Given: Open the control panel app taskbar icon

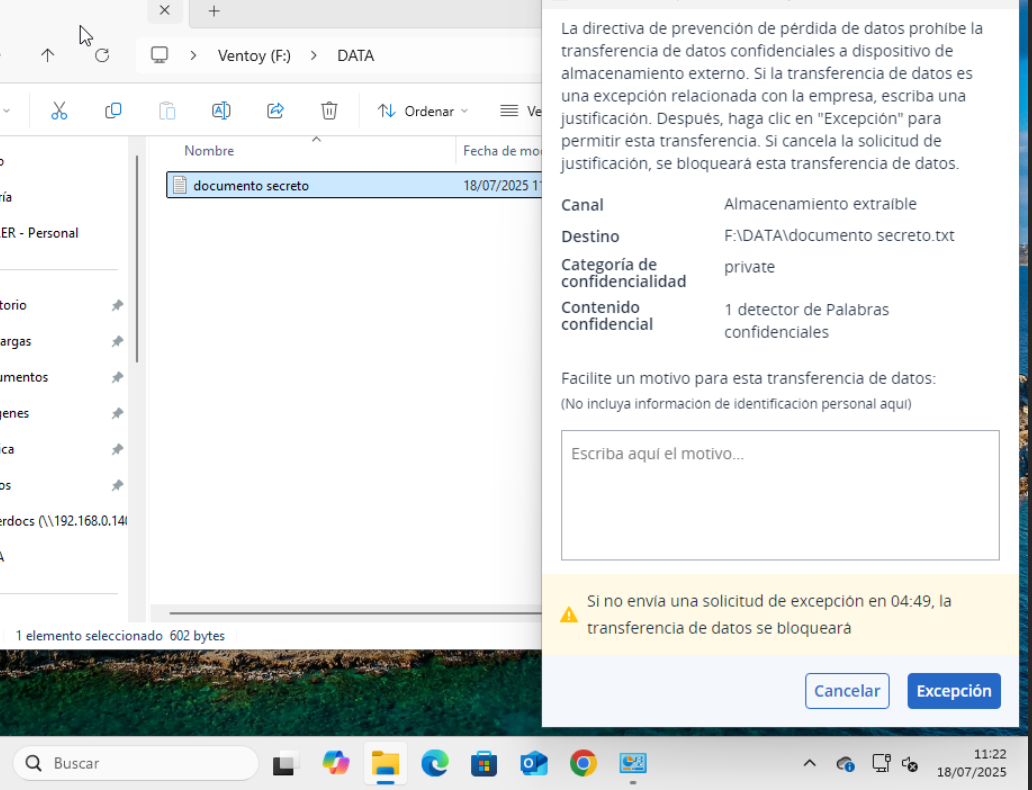Looking at the screenshot, I should (632, 763).
